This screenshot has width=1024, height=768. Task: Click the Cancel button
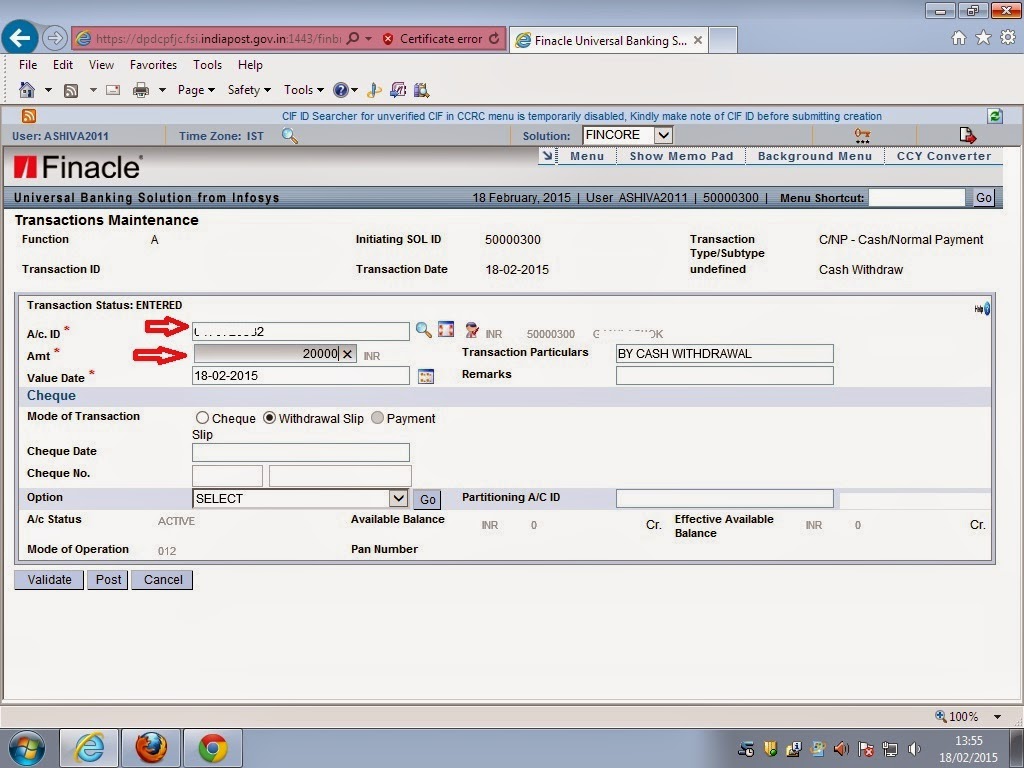click(x=163, y=580)
